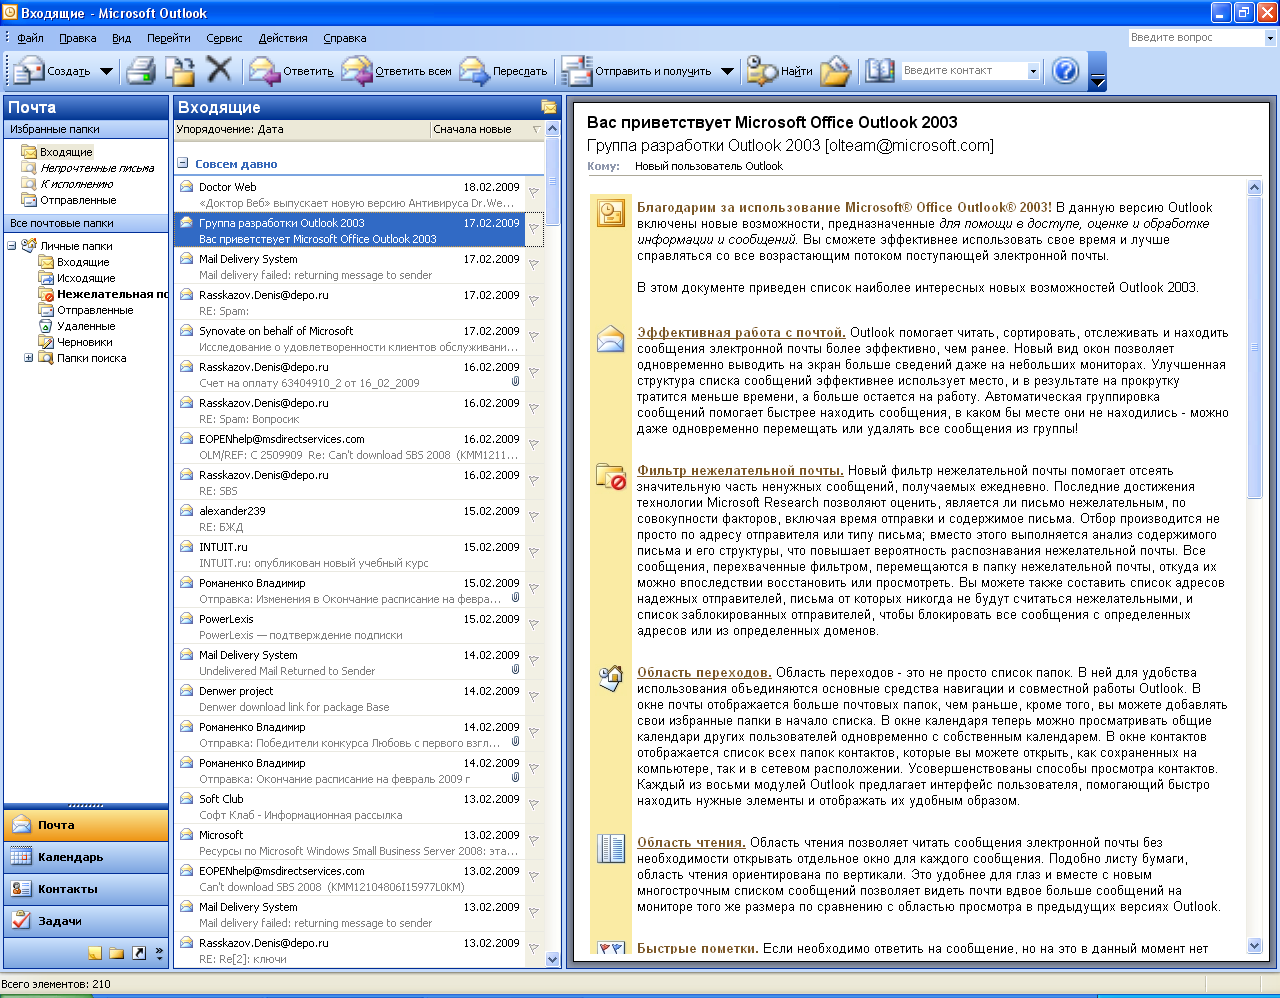The image size is (1280, 998).
Task: Open the Файл menu
Action: coord(30,38)
